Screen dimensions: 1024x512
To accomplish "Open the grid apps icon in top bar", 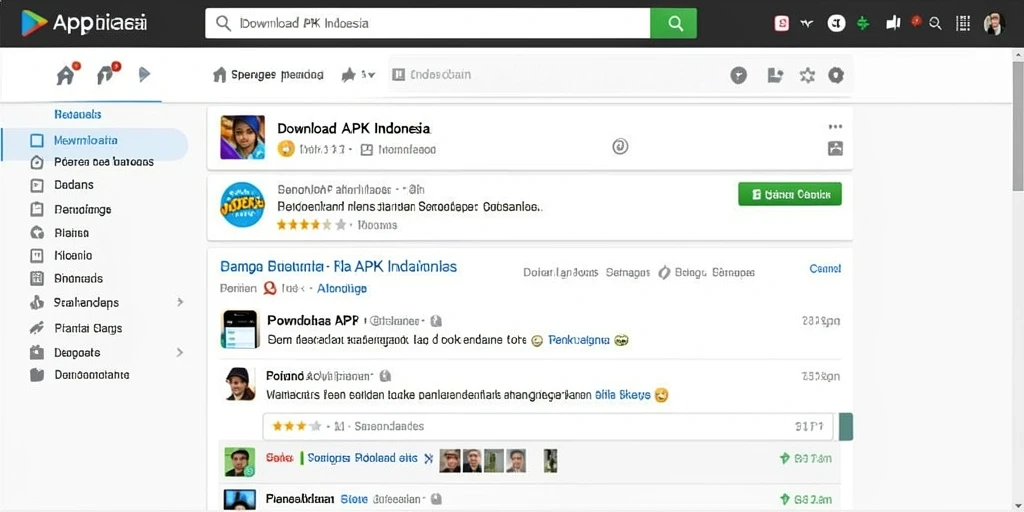I will pos(963,24).
